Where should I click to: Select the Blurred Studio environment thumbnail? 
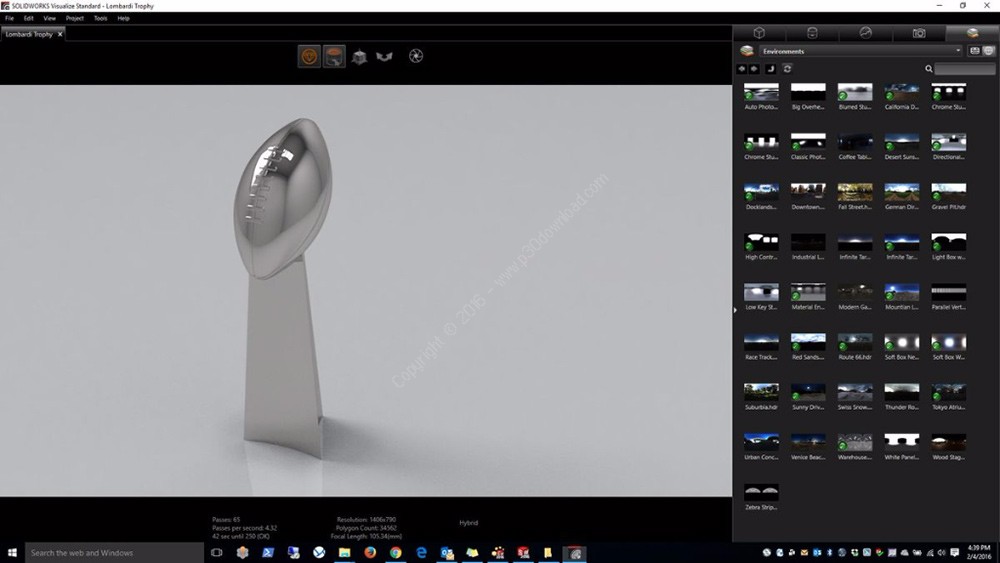pyautogui.click(x=855, y=92)
